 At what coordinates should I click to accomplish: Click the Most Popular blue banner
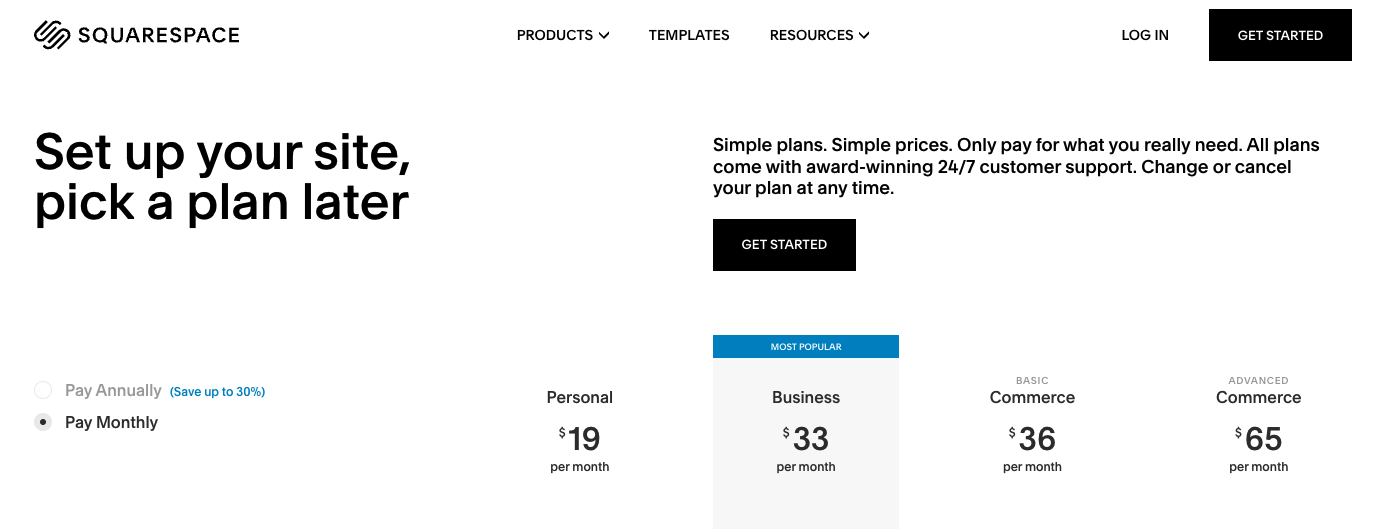pyautogui.click(x=806, y=347)
